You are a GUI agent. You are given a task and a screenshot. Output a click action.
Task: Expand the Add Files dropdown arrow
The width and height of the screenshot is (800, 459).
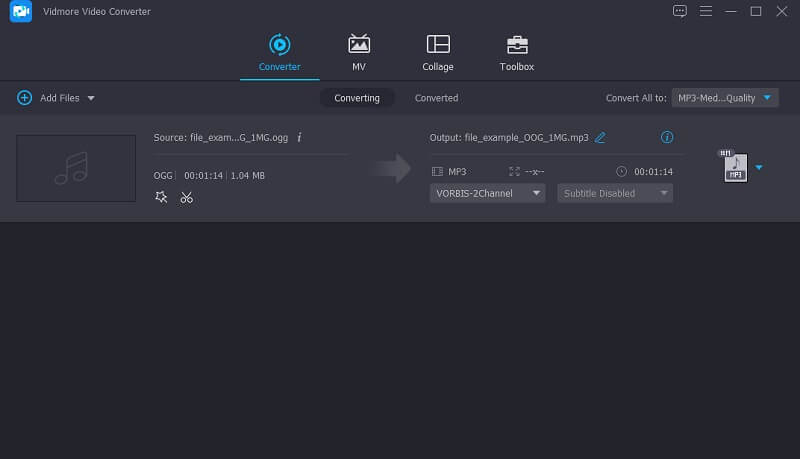point(91,98)
